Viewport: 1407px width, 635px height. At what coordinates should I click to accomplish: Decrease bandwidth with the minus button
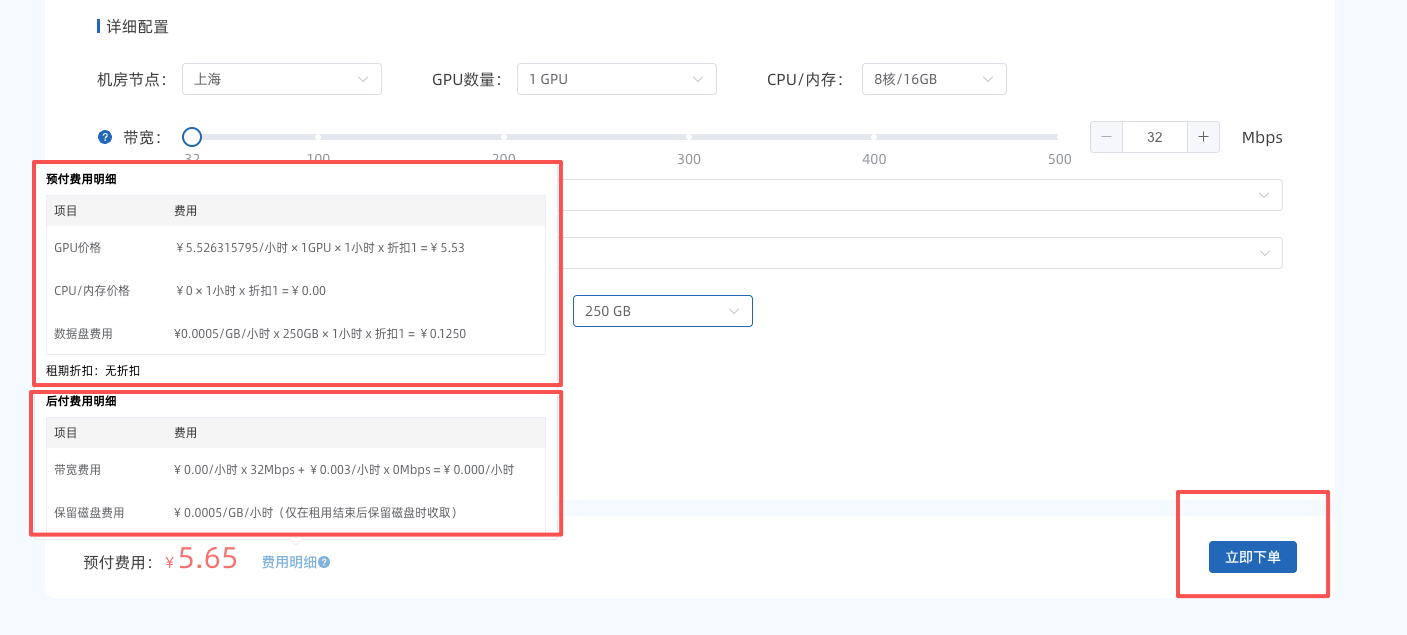coord(1106,137)
